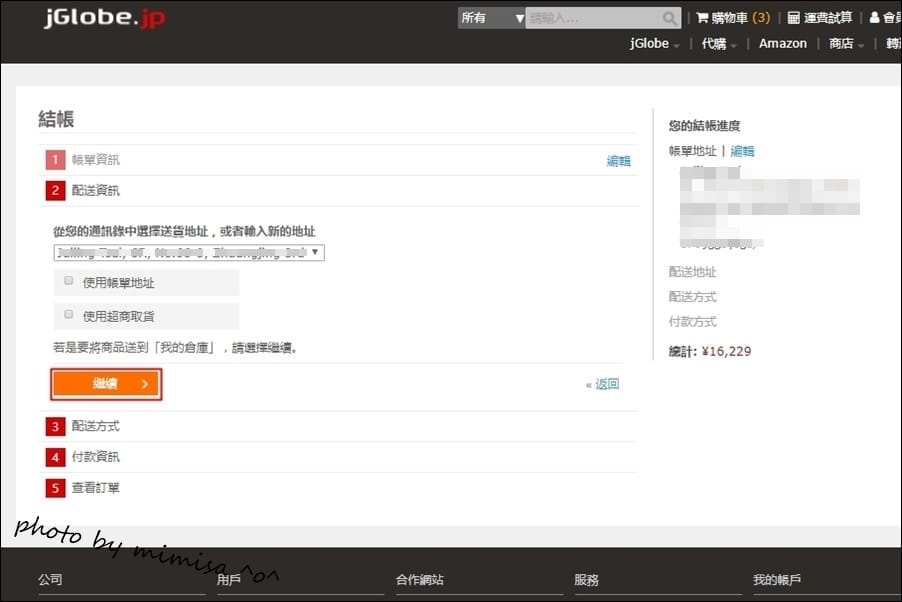The width and height of the screenshot is (902, 602).
Task: Click the red step 1 帳單資訊 badge
Action: pos(55,159)
